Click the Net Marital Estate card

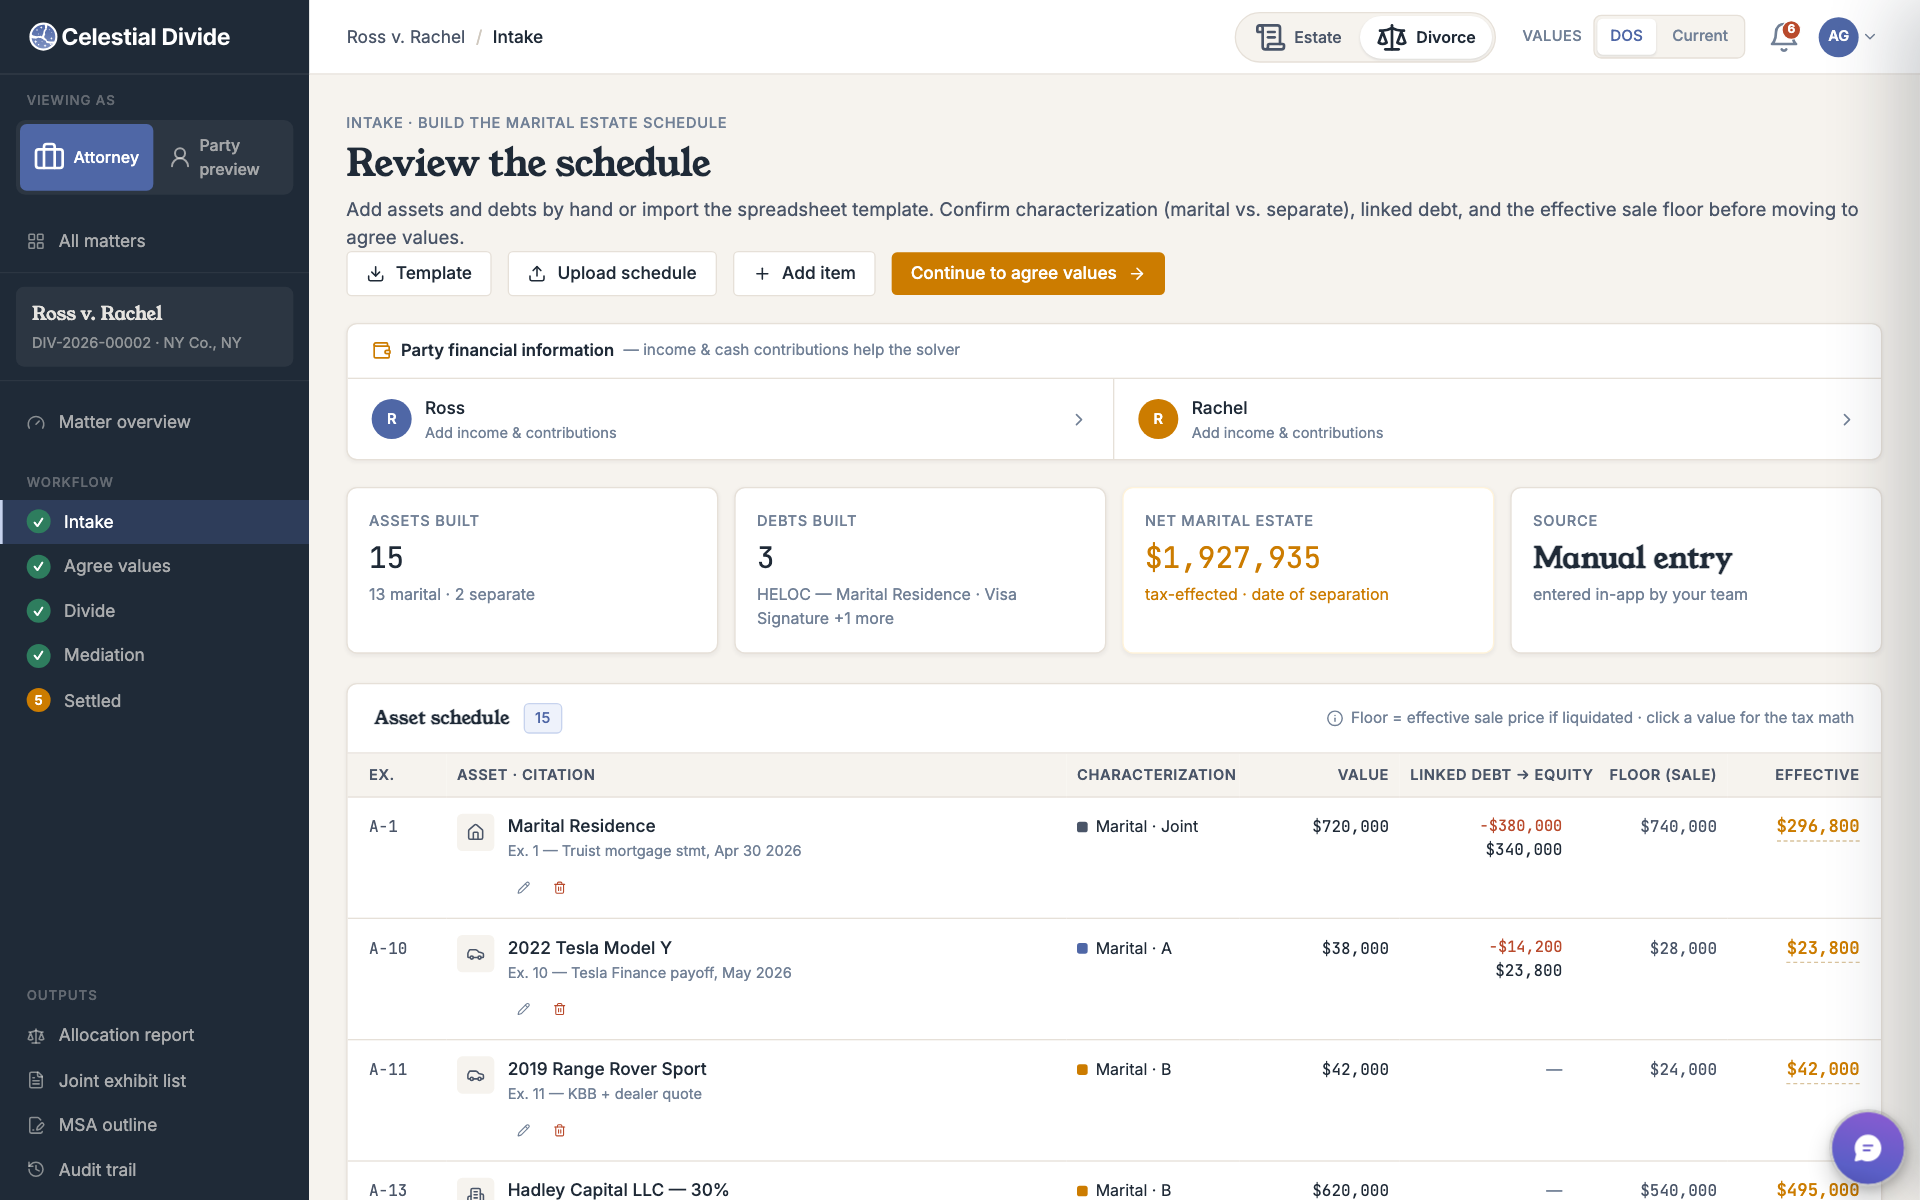(1308, 570)
